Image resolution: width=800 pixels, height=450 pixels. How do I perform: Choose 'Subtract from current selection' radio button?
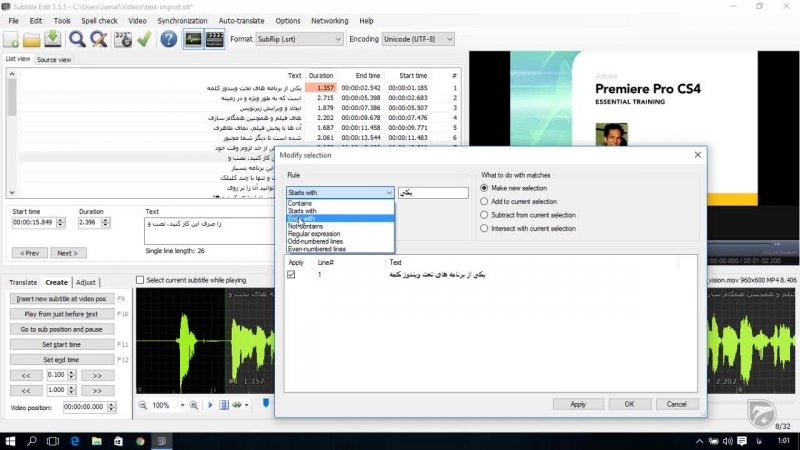pos(485,215)
